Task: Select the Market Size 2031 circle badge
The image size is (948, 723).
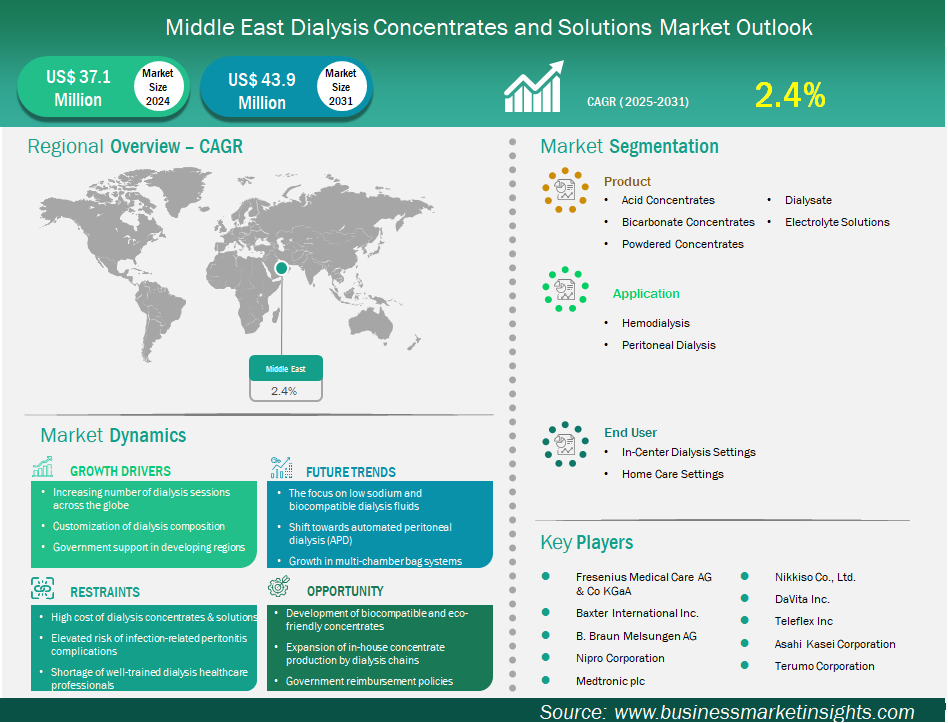Action: 341,87
